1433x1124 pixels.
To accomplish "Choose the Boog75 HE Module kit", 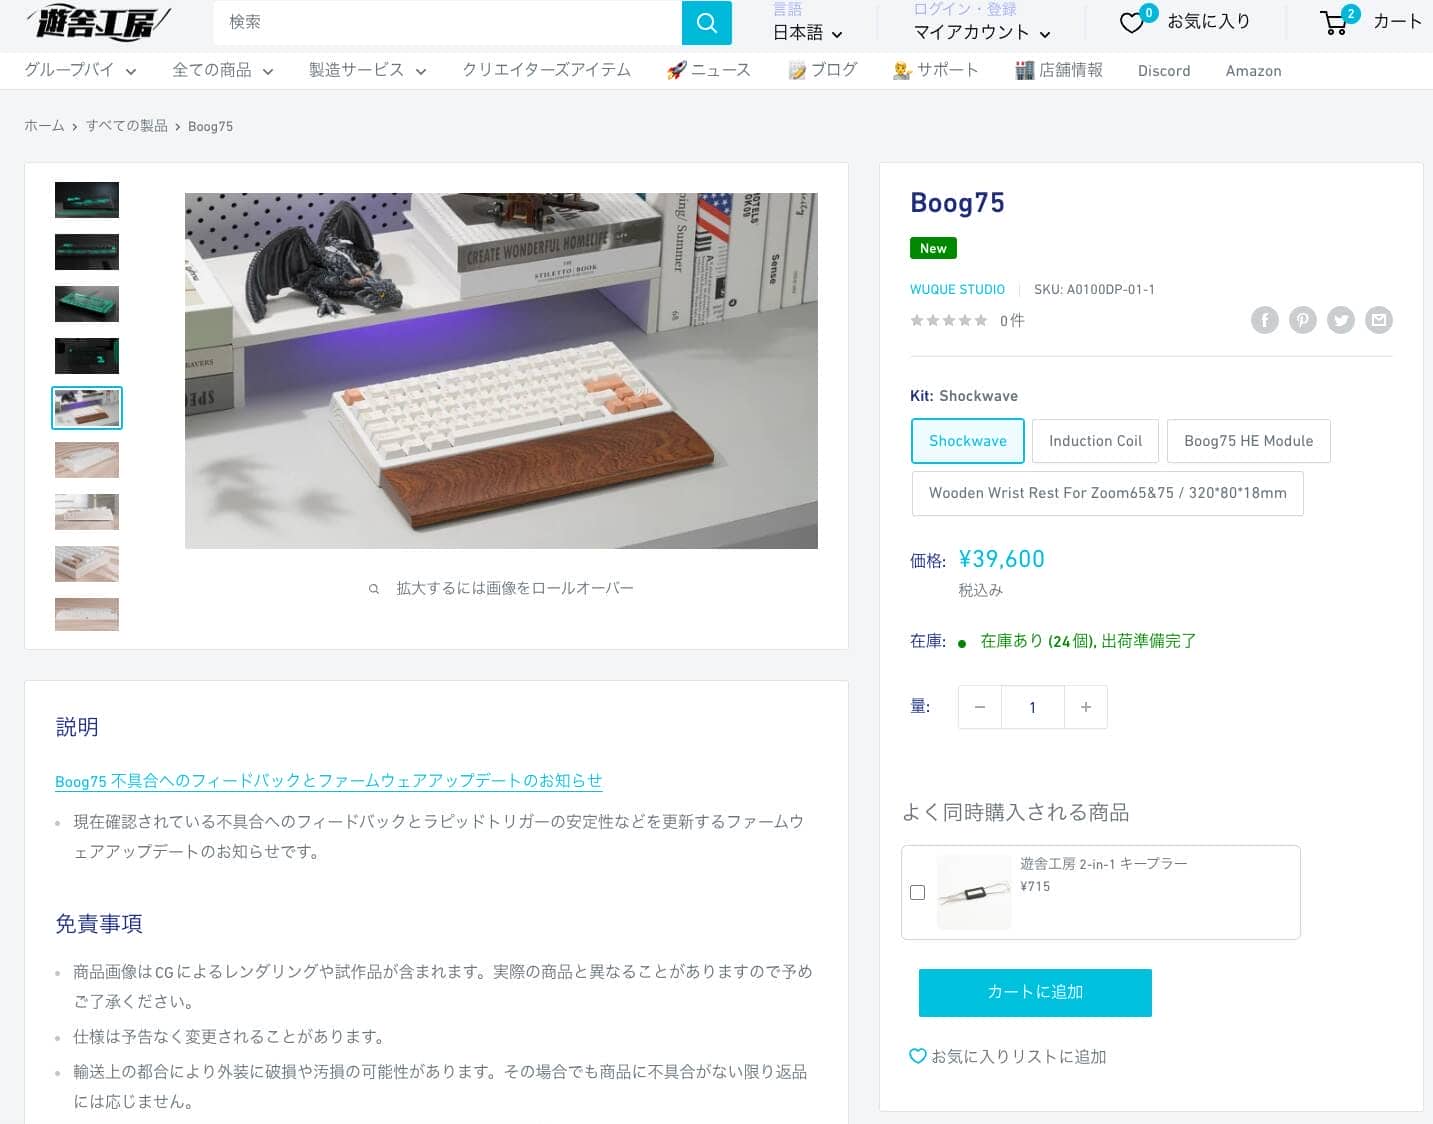I will [1248, 441].
